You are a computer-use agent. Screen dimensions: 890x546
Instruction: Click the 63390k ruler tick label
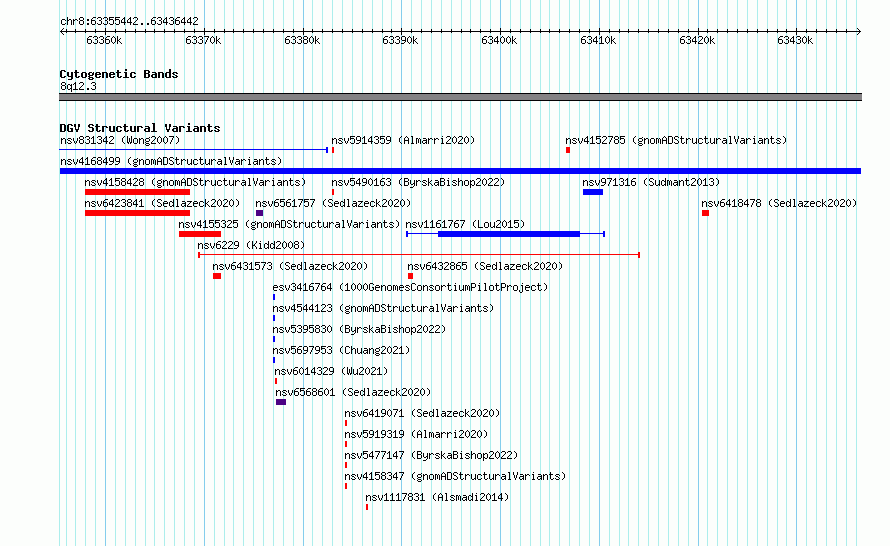point(400,40)
